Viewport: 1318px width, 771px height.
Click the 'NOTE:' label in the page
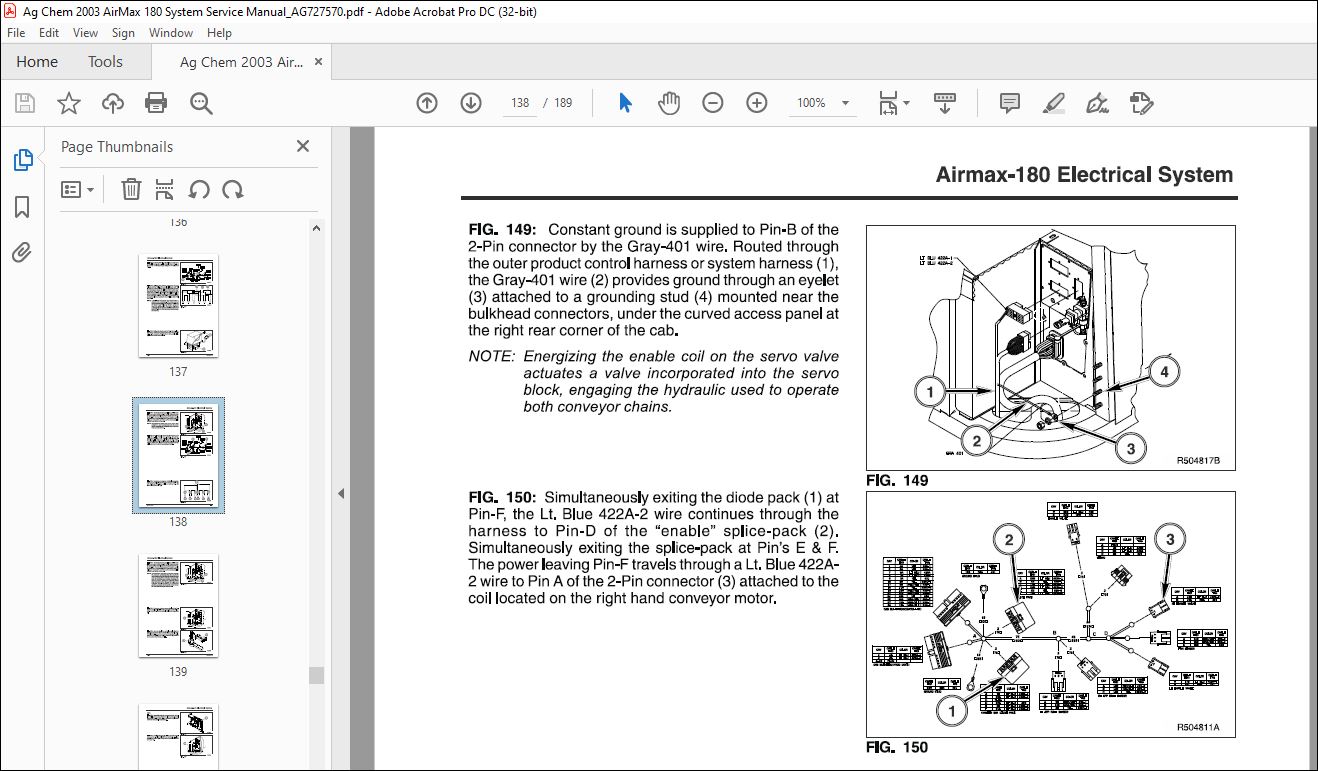[491, 357]
